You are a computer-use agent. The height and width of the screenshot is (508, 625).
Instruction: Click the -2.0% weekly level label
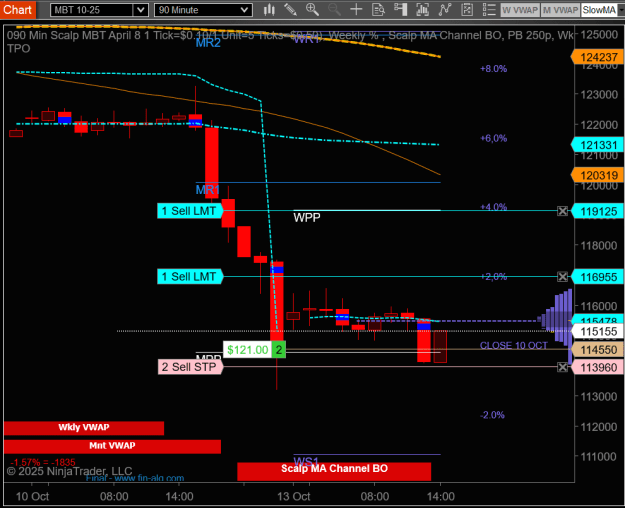pyautogui.click(x=492, y=415)
